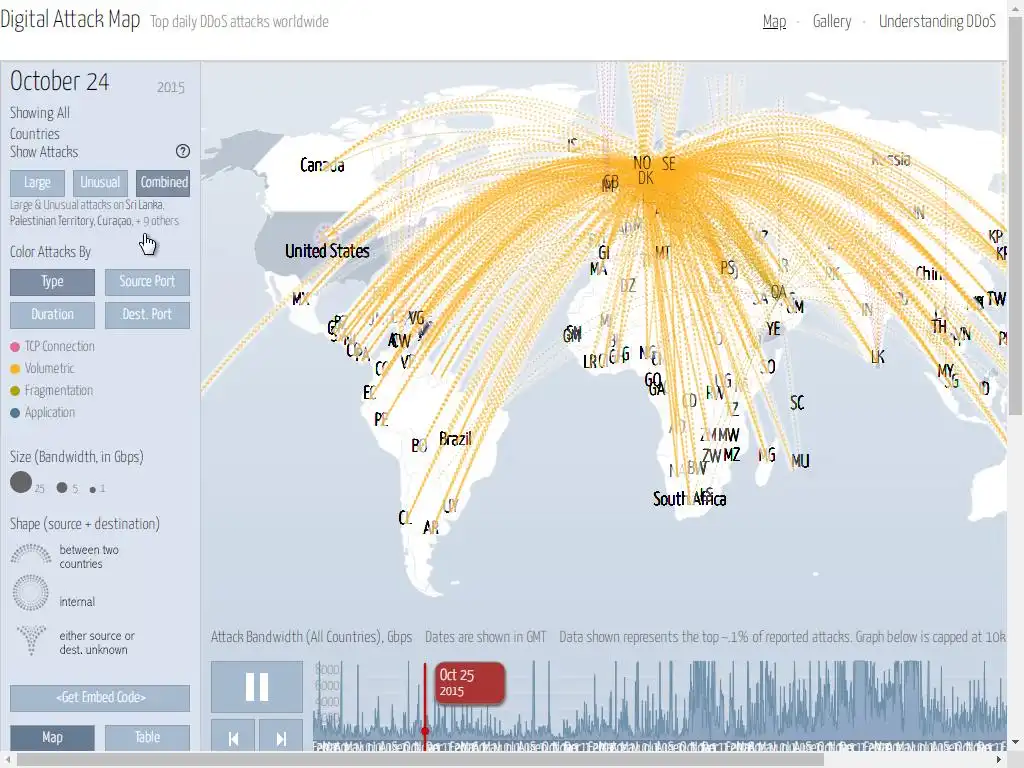The image size is (1024, 768).
Task: Click the Showing All Countries text
Action: (x=39, y=123)
